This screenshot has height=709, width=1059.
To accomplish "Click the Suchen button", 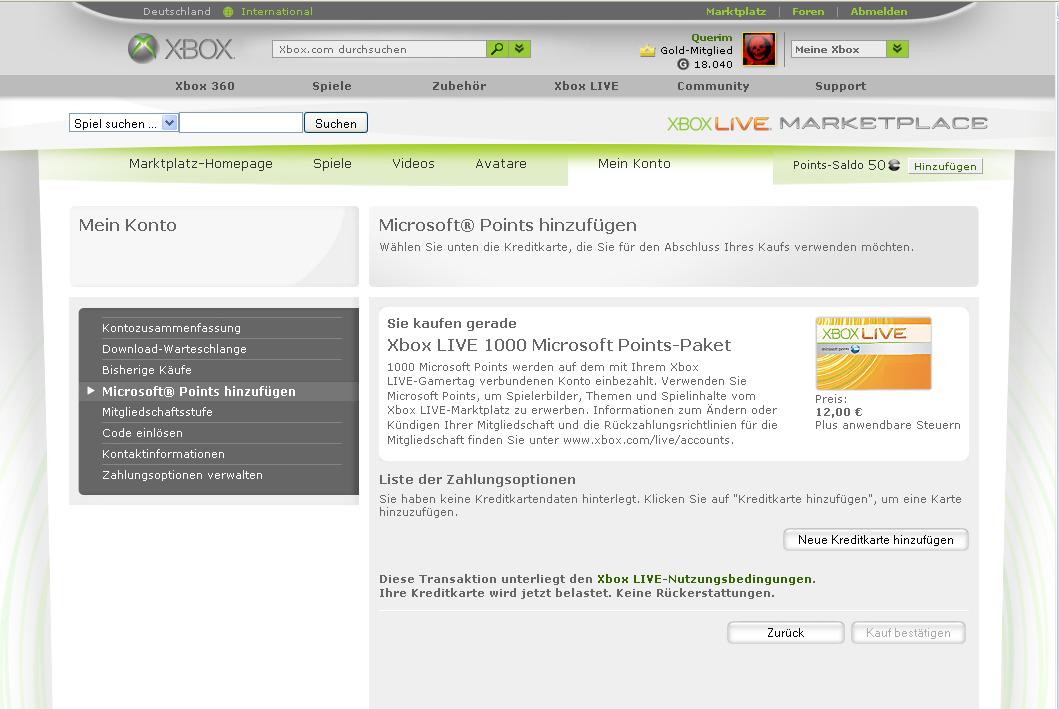I will [336, 123].
